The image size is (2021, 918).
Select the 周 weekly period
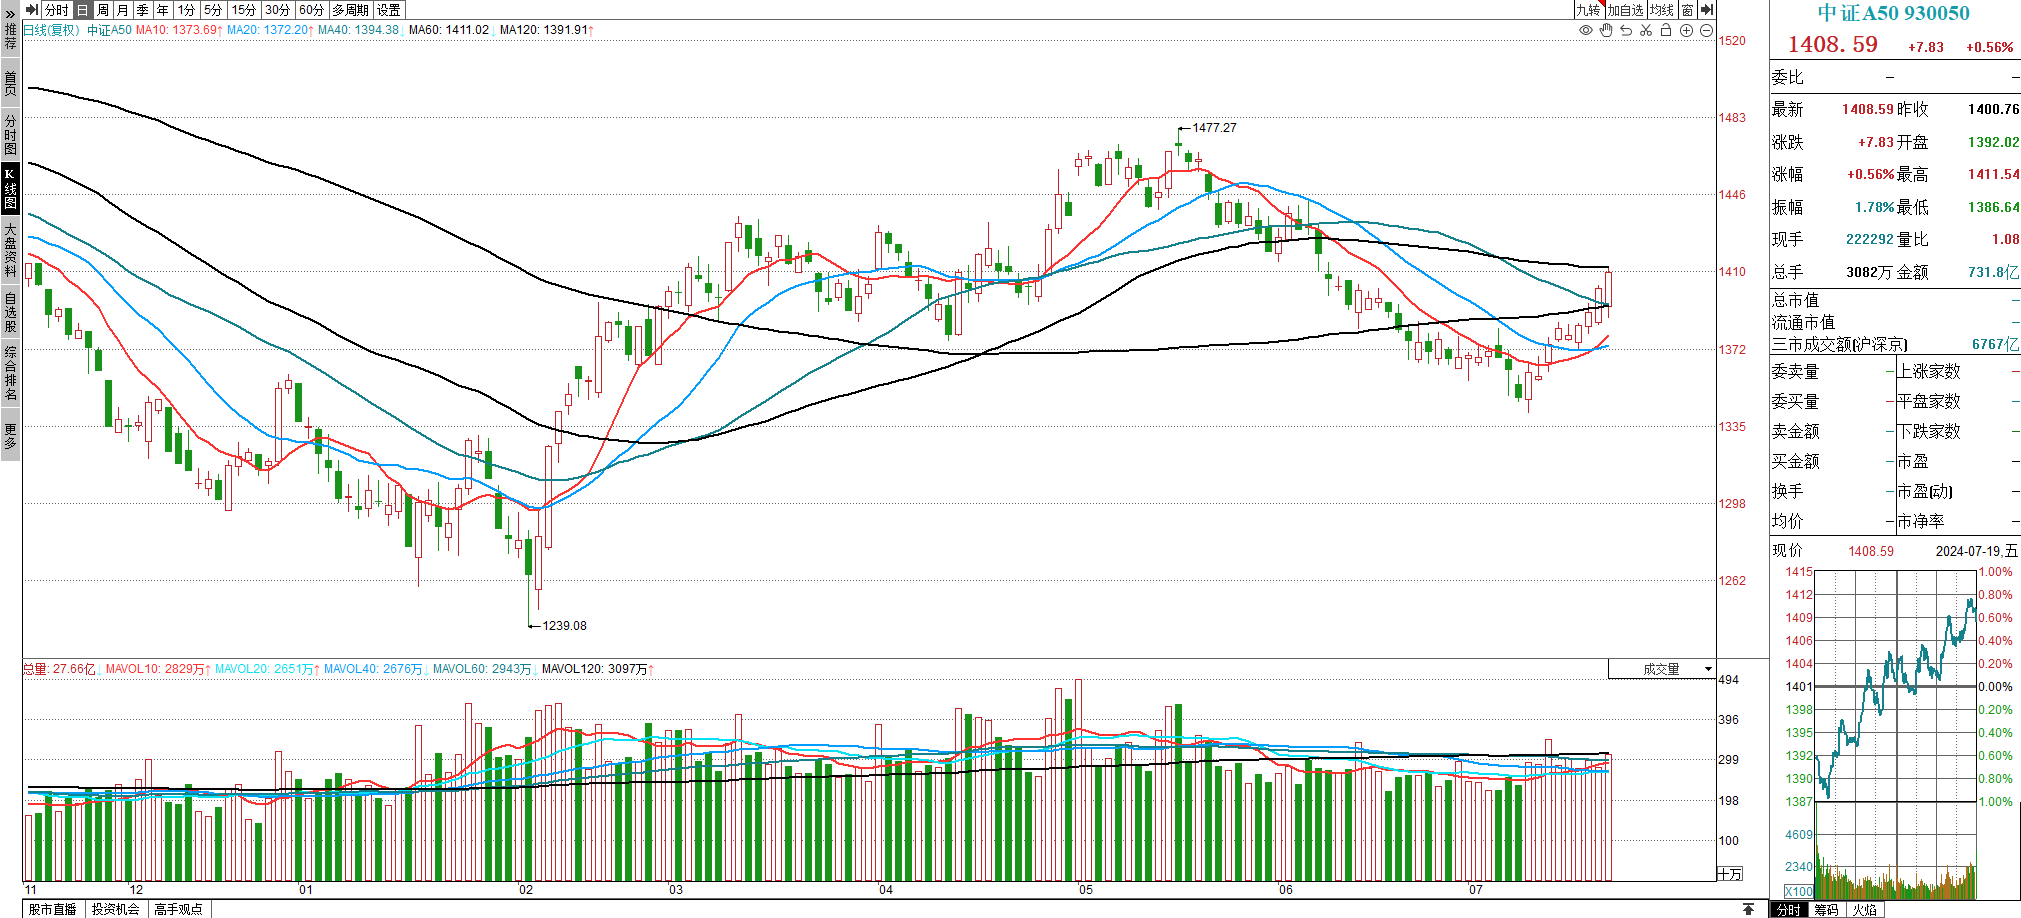tap(102, 10)
